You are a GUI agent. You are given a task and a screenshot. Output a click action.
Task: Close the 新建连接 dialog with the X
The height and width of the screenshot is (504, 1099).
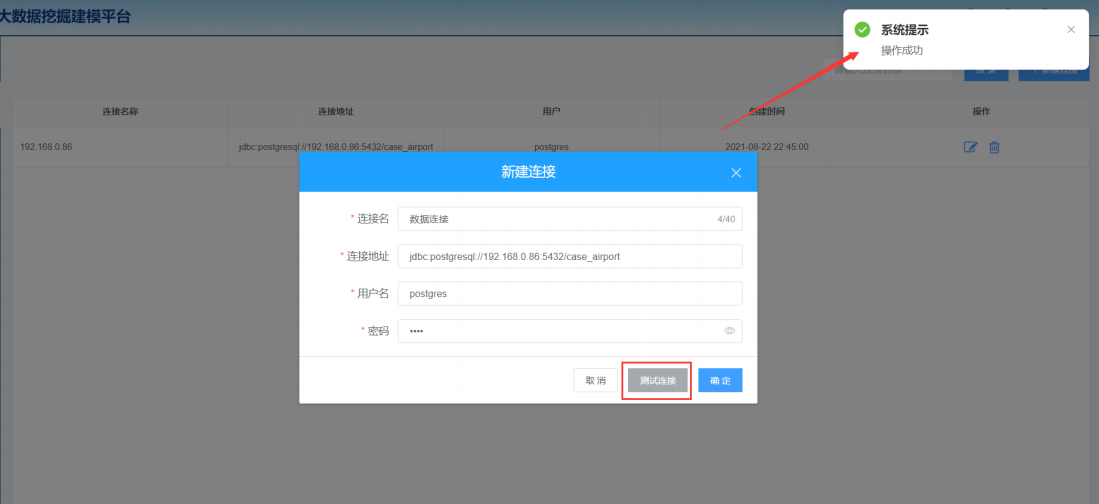pos(736,173)
